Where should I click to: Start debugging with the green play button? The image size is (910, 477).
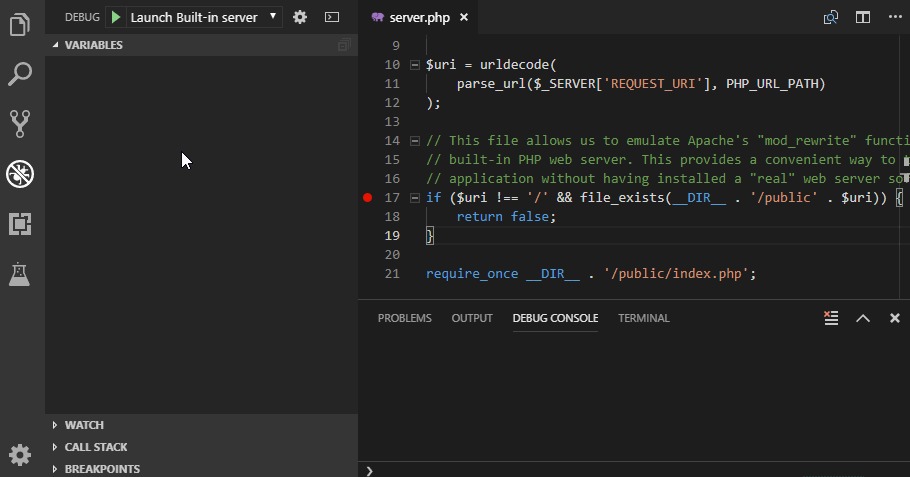coord(116,17)
